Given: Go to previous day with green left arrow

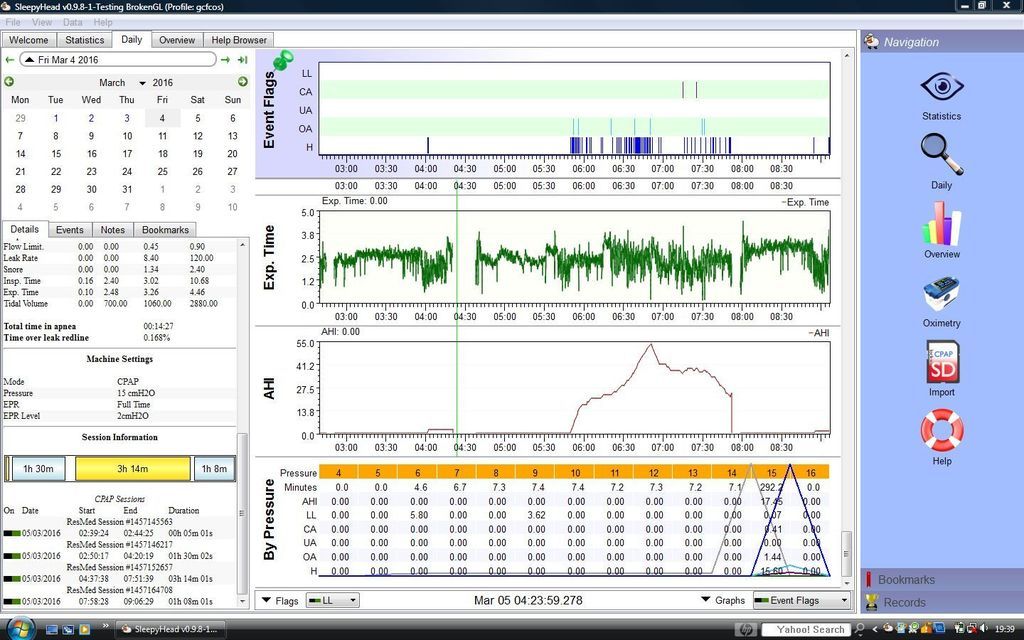Looking at the screenshot, I should pyautogui.click(x=9, y=60).
